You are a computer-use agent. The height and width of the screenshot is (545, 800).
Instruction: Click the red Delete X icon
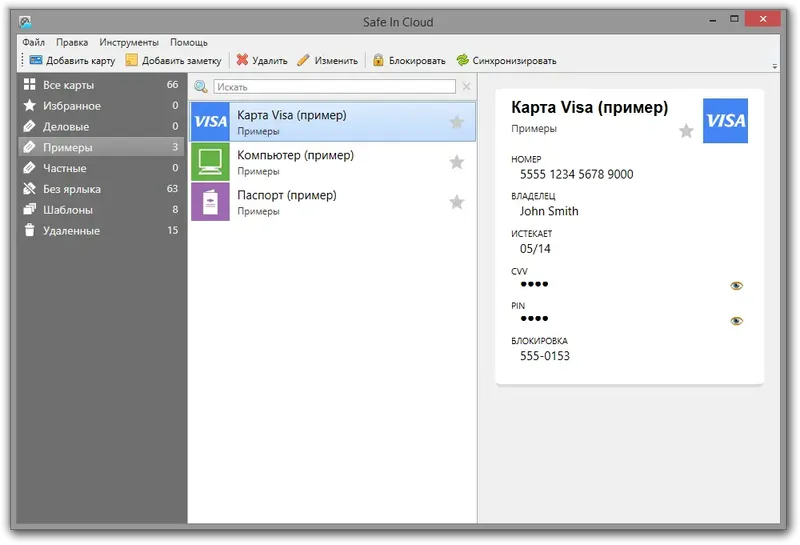(x=242, y=60)
